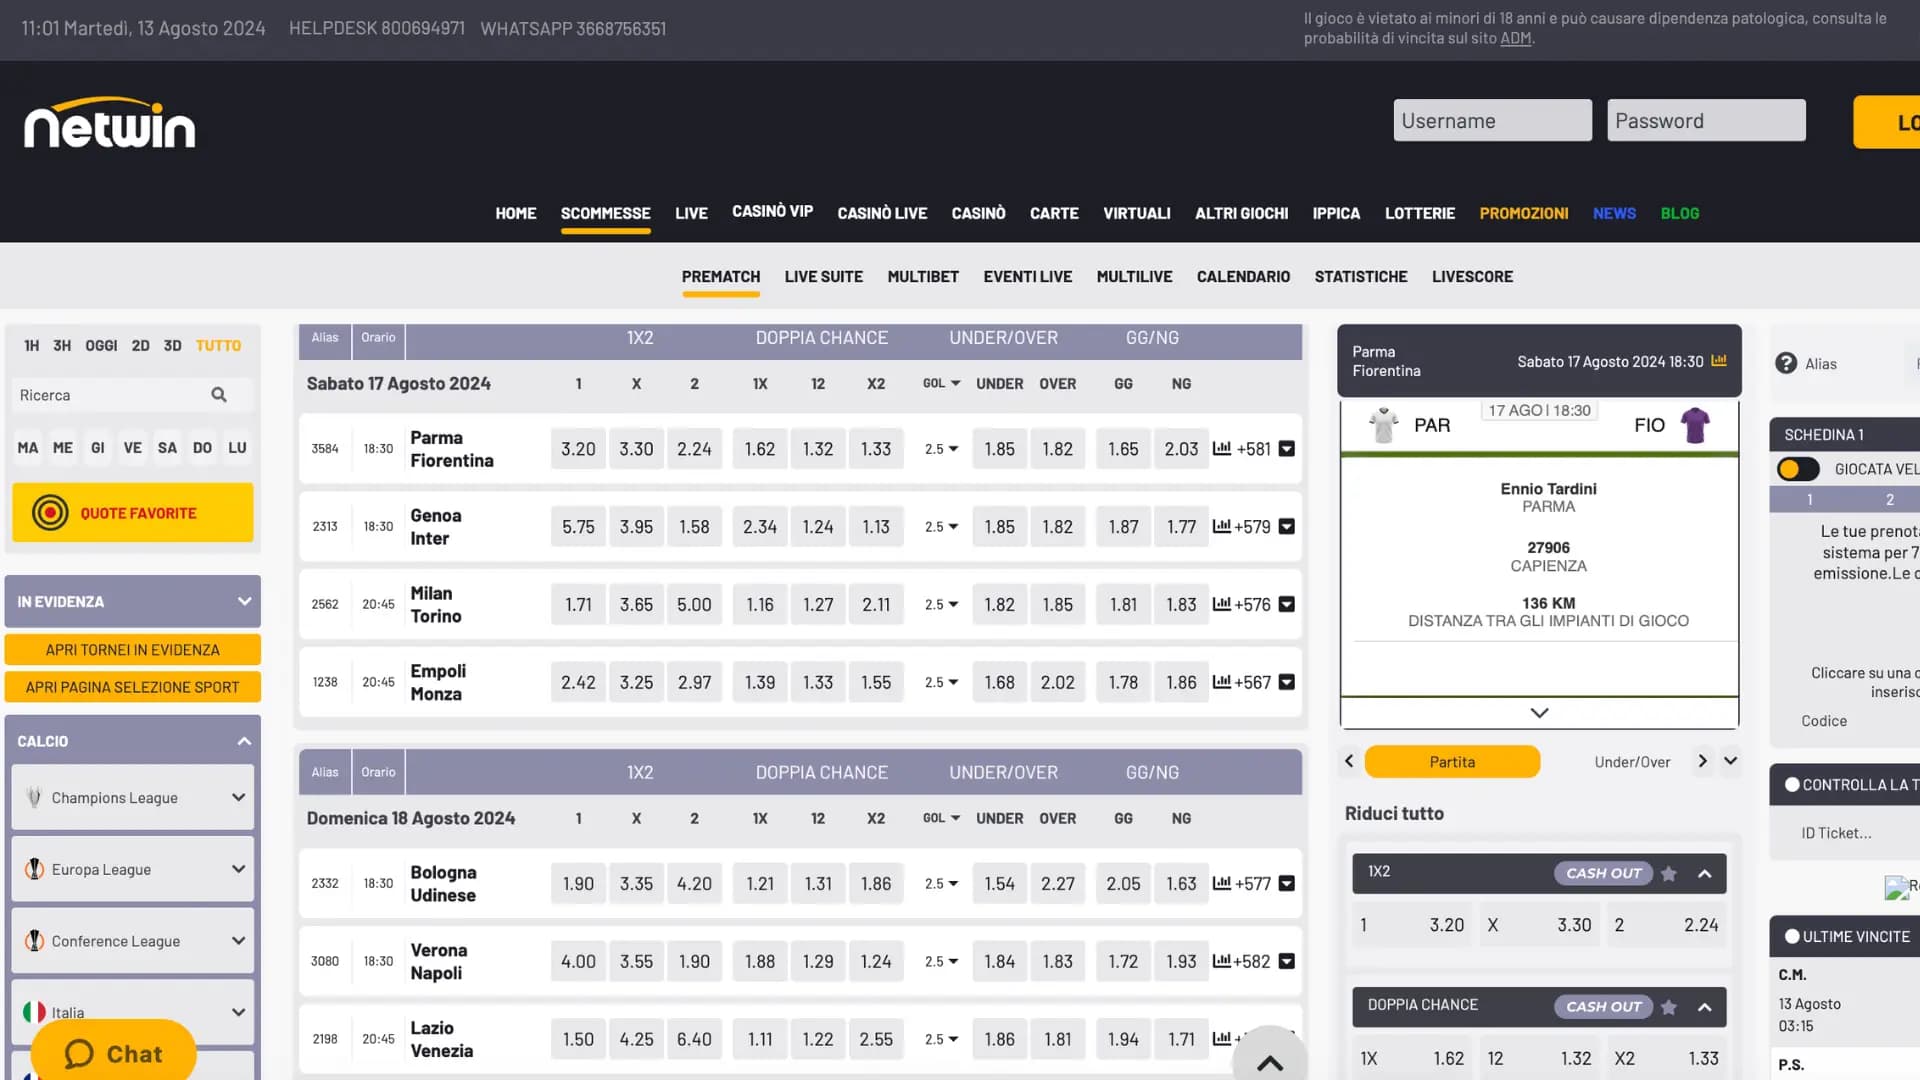The height and width of the screenshot is (1080, 1920).
Task: Collapse the Calcio section in sidebar
Action: coord(245,740)
